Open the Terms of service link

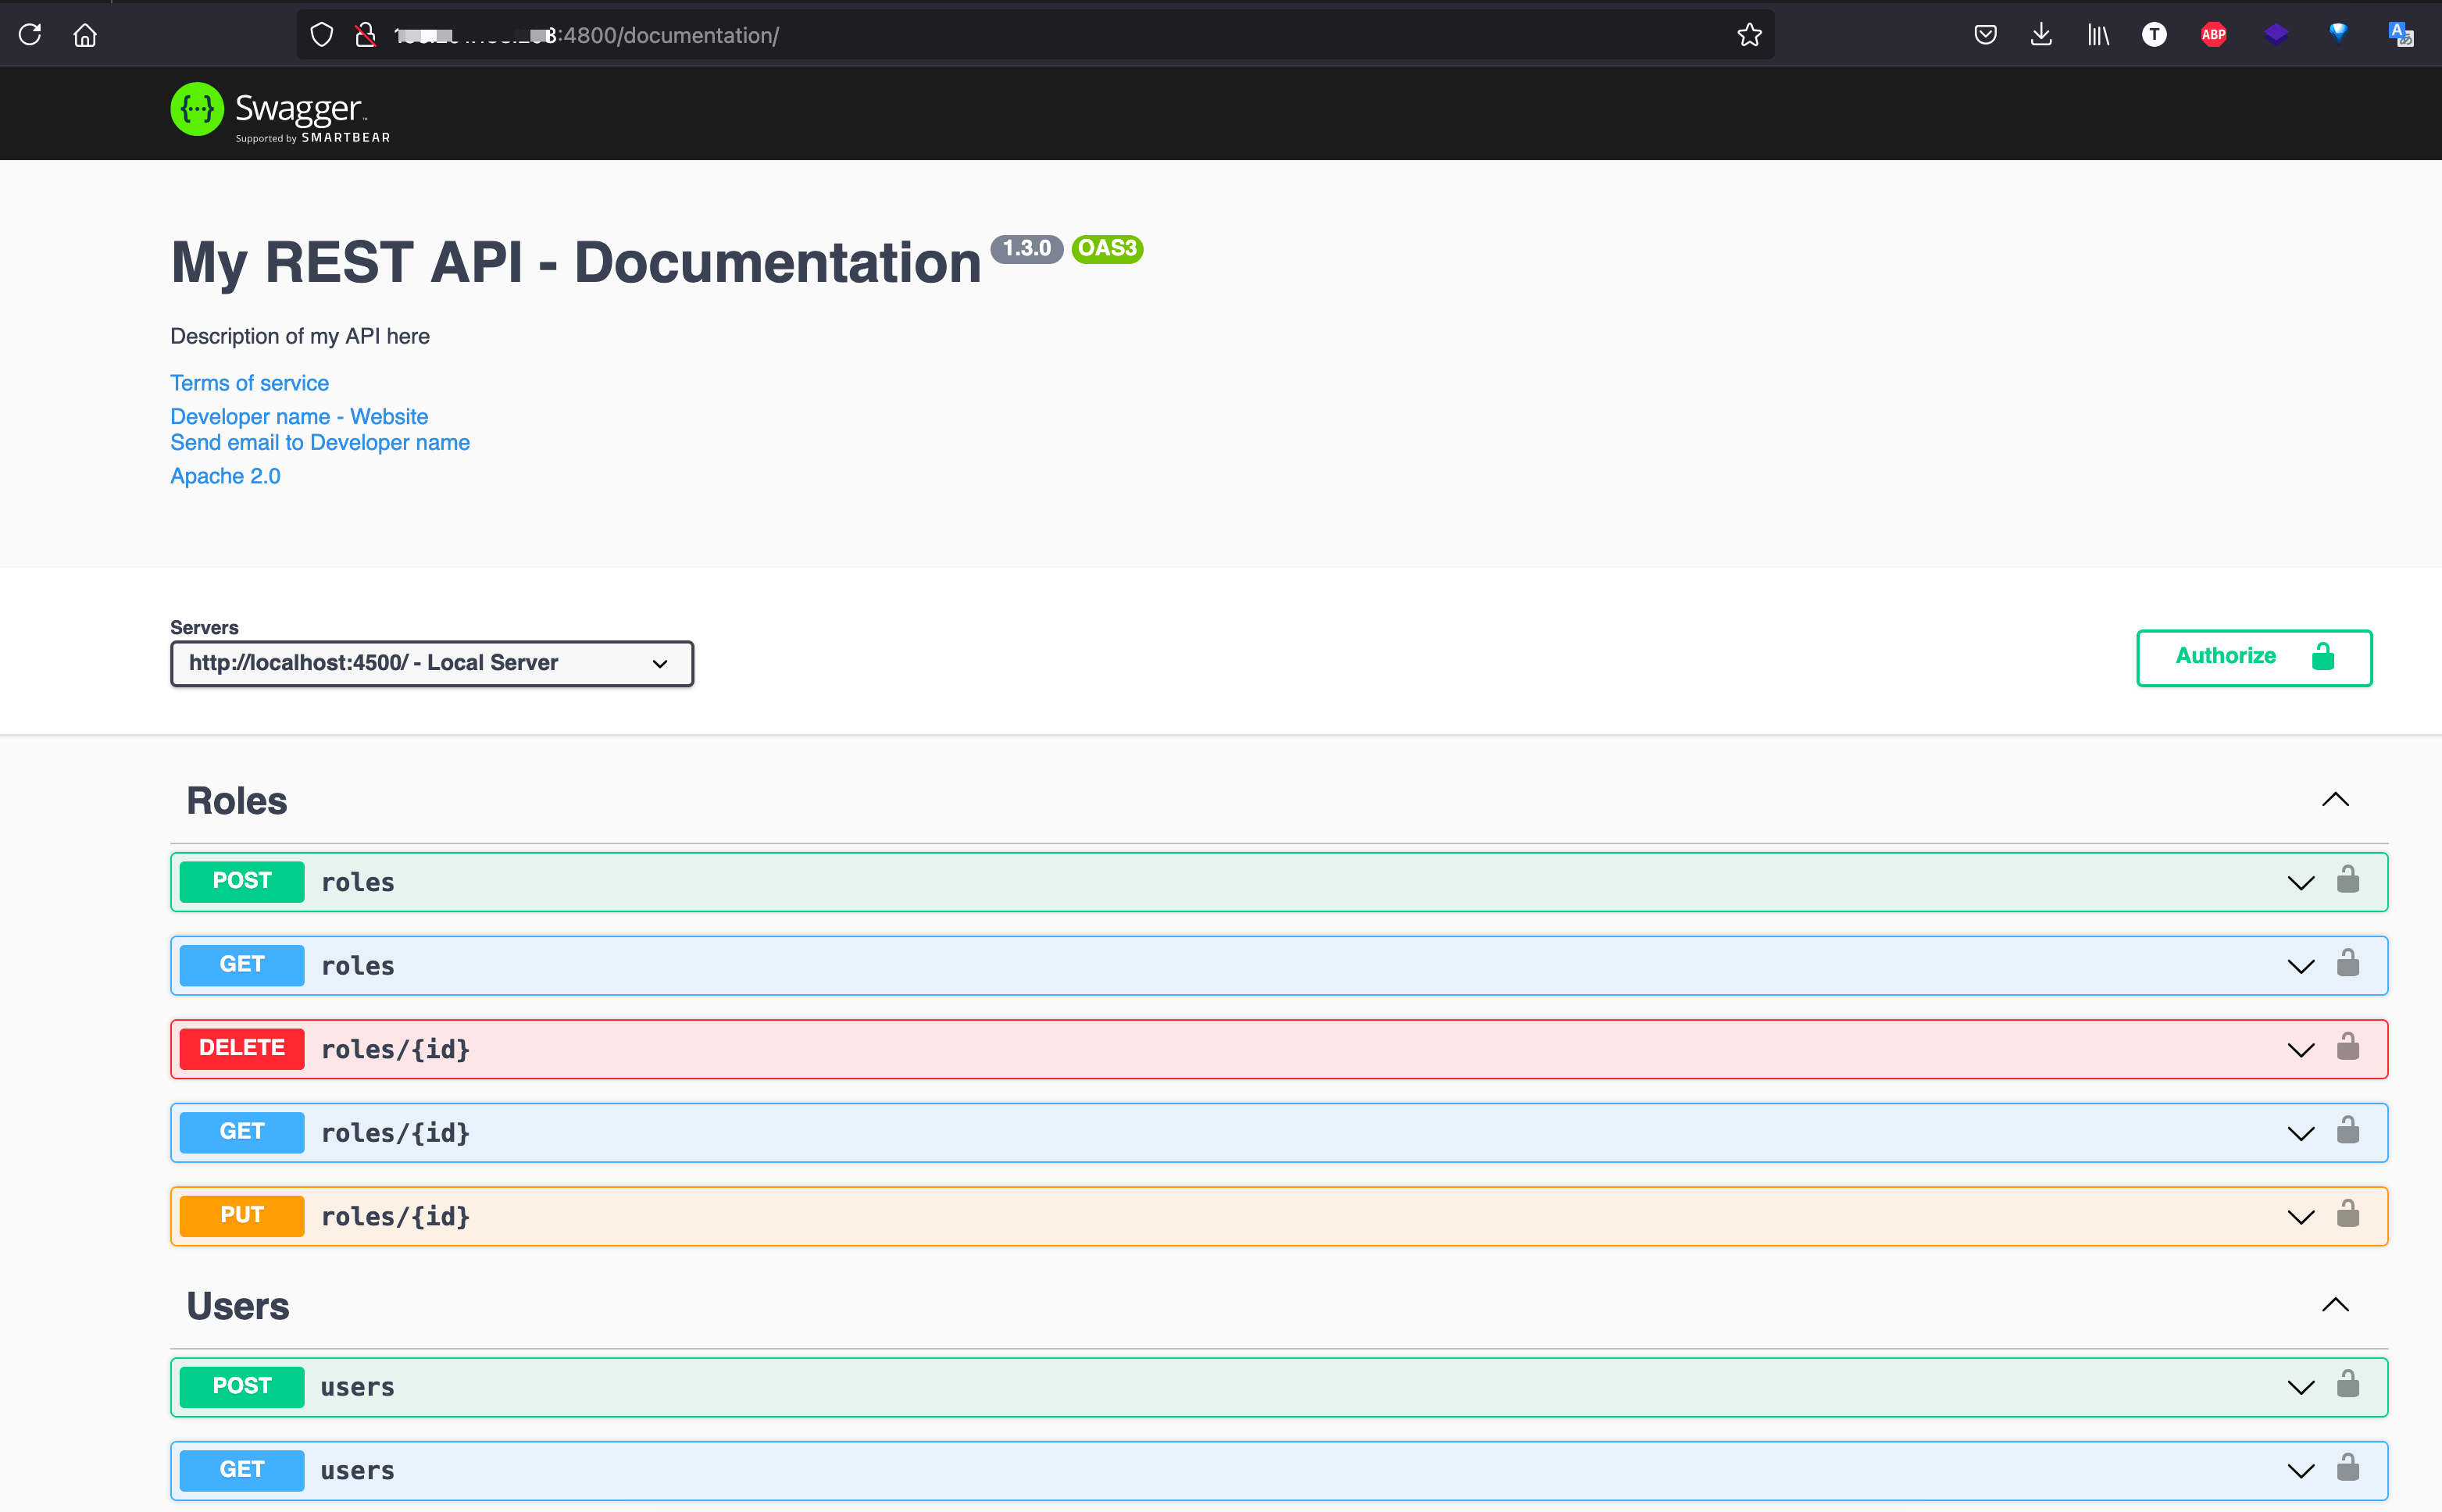click(x=249, y=382)
